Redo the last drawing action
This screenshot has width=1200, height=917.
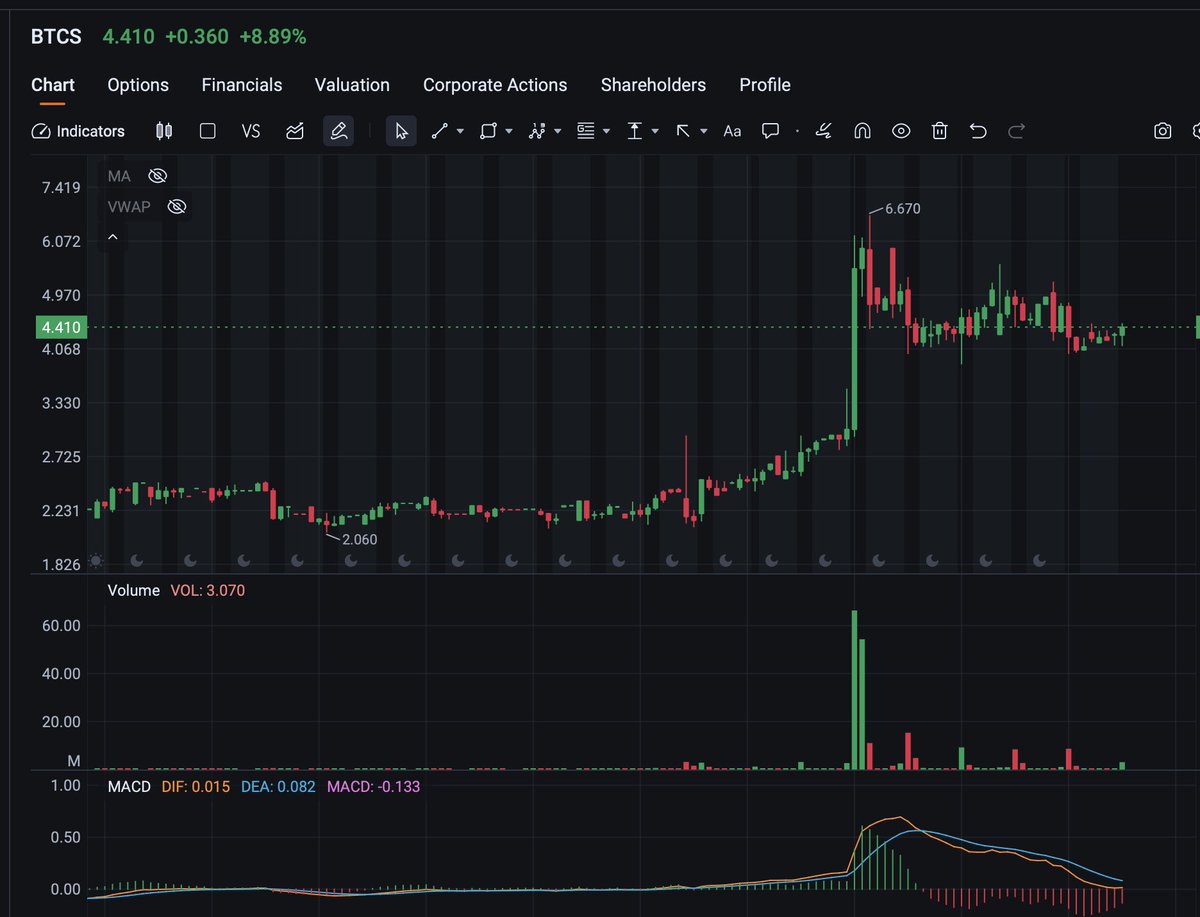pos(1017,131)
